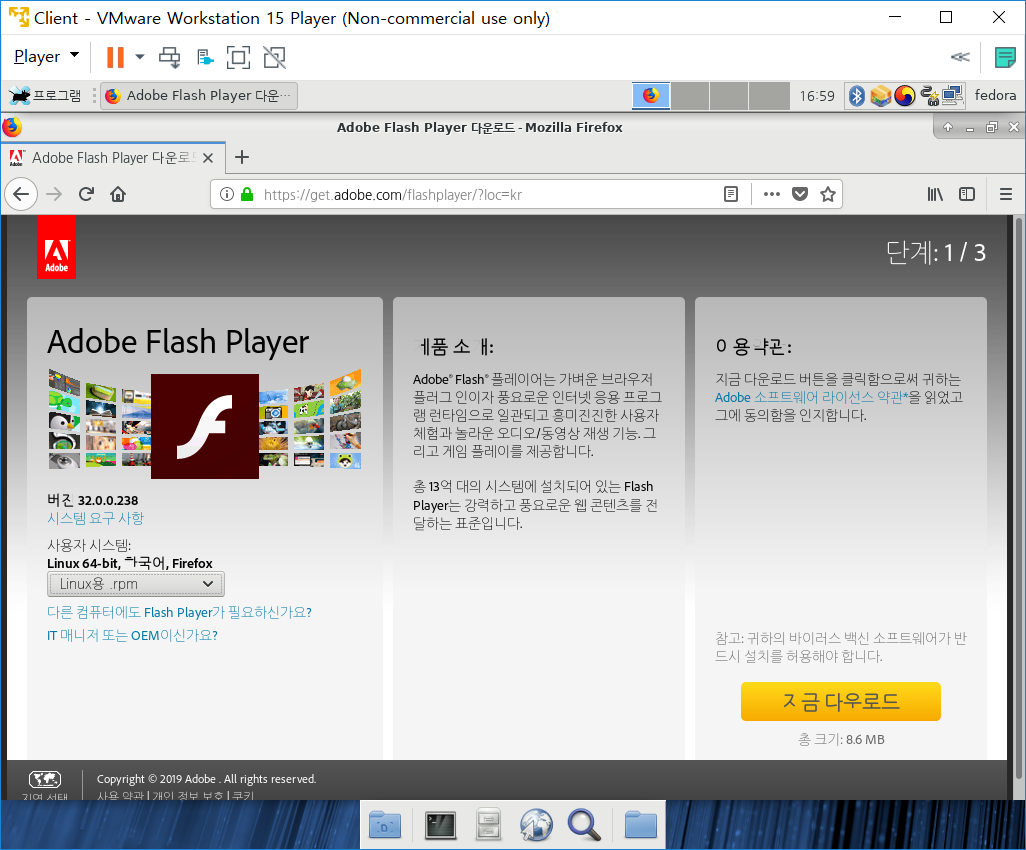
Task: Go back to the previous page
Action: [x=21, y=194]
